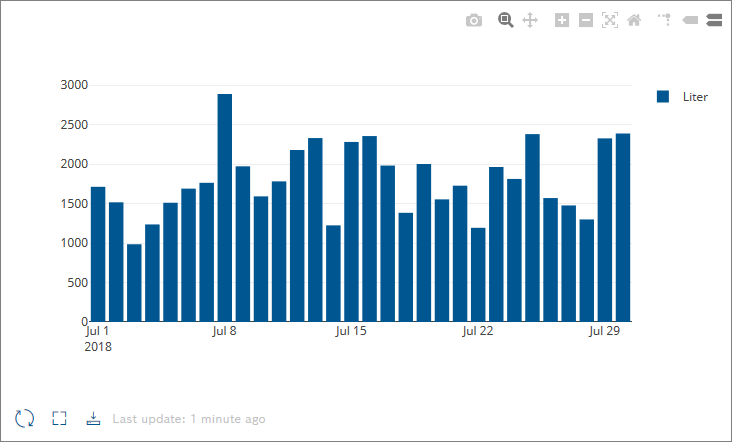This screenshot has width=732, height=442.
Task: Select the Zoom magnifier tool
Action: tap(506, 20)
